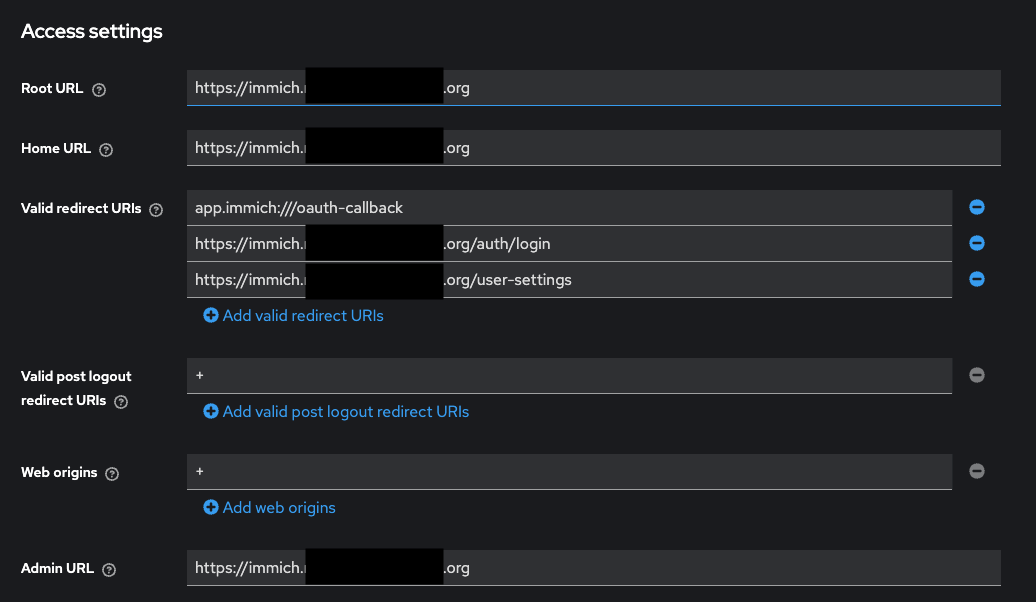Screen dimensions: 1036x602
Task: Remove the user-settings redirect URI
Action: pyautogui.click(x=977, y=279)
